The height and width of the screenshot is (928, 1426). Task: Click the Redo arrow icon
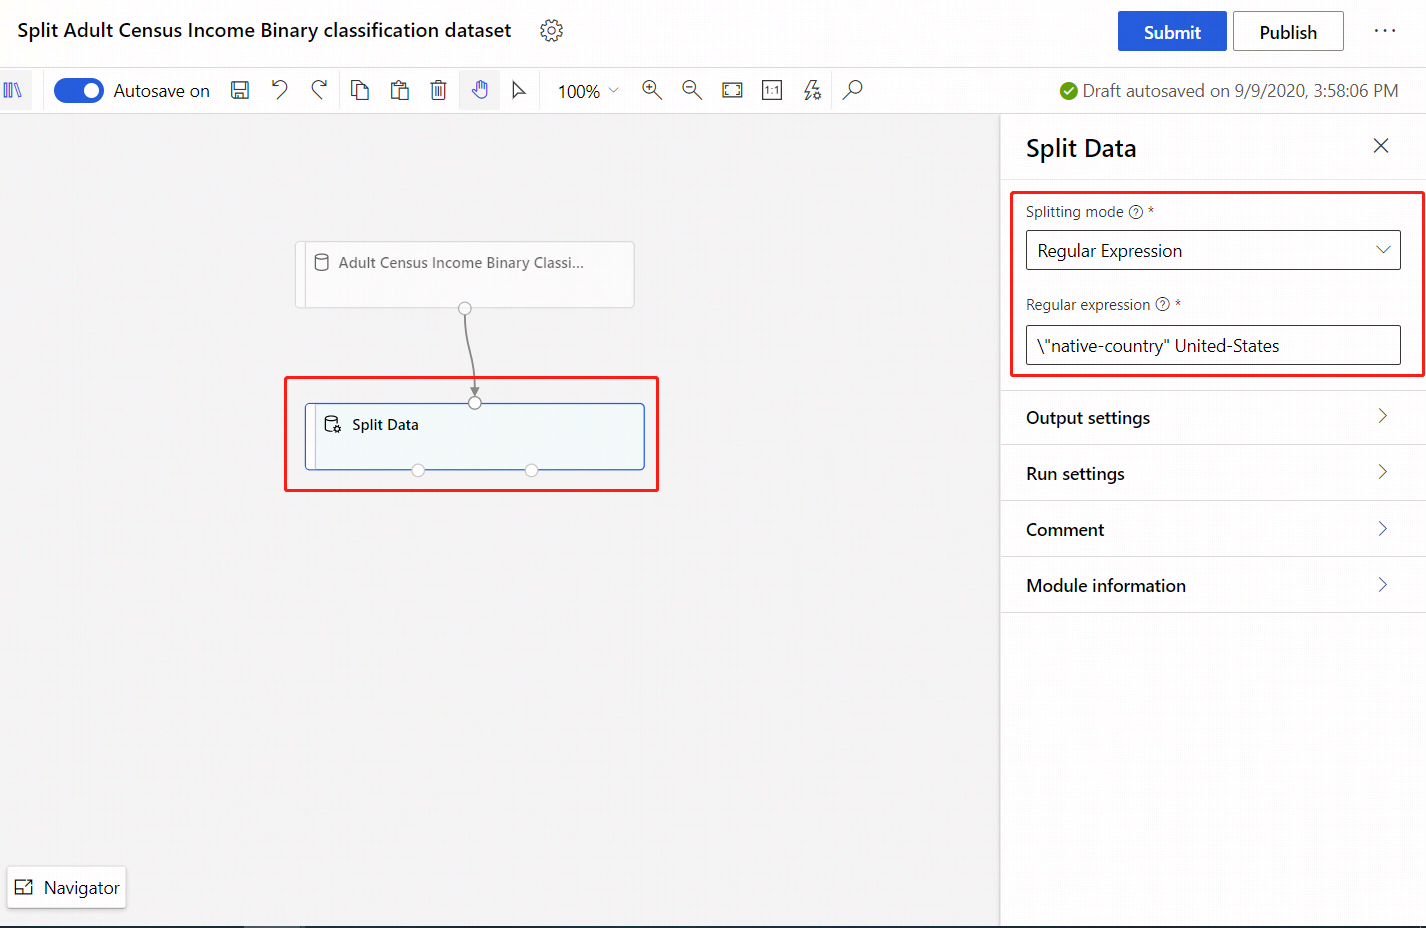[x=319, y=91]
